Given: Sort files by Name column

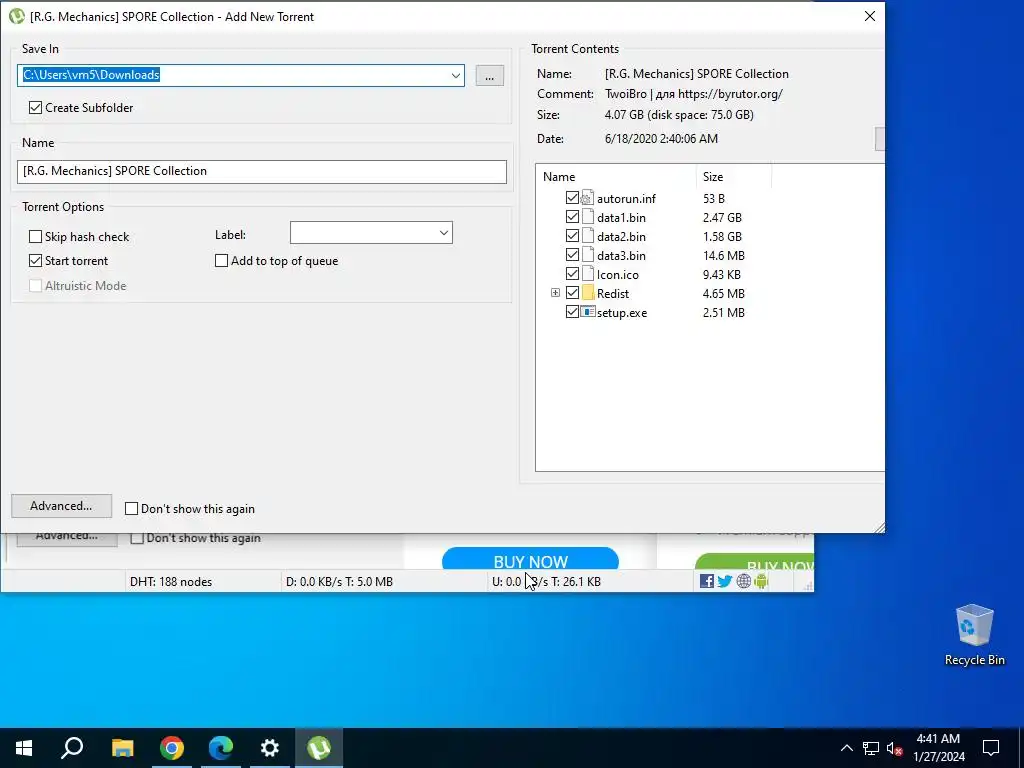Looking at the screenshot, I should pos(616,176).
